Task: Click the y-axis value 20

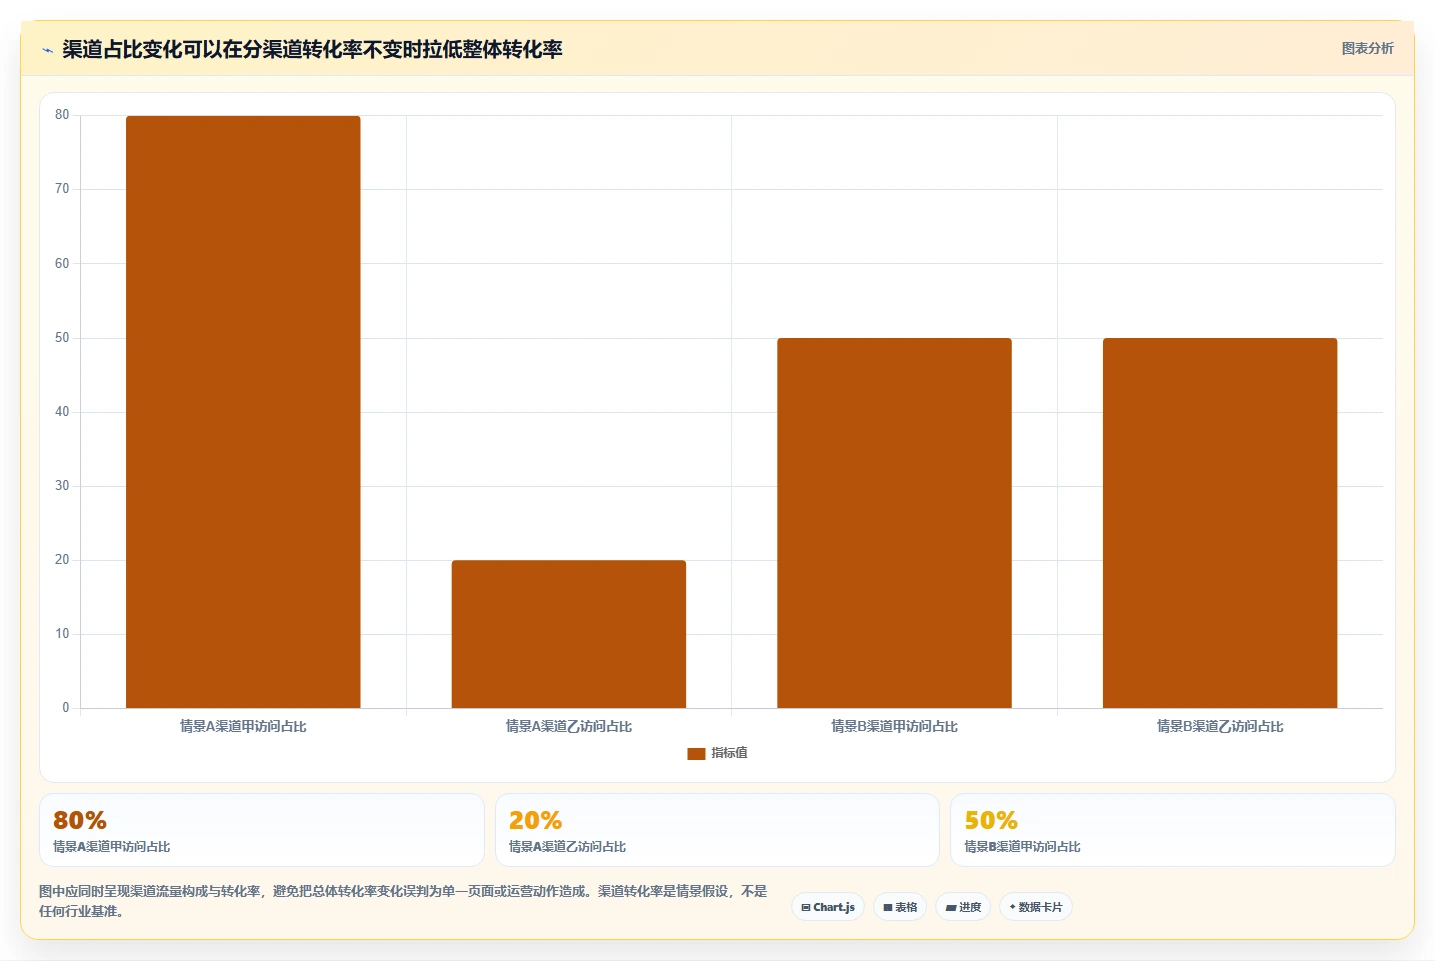Action: [62, 560]
